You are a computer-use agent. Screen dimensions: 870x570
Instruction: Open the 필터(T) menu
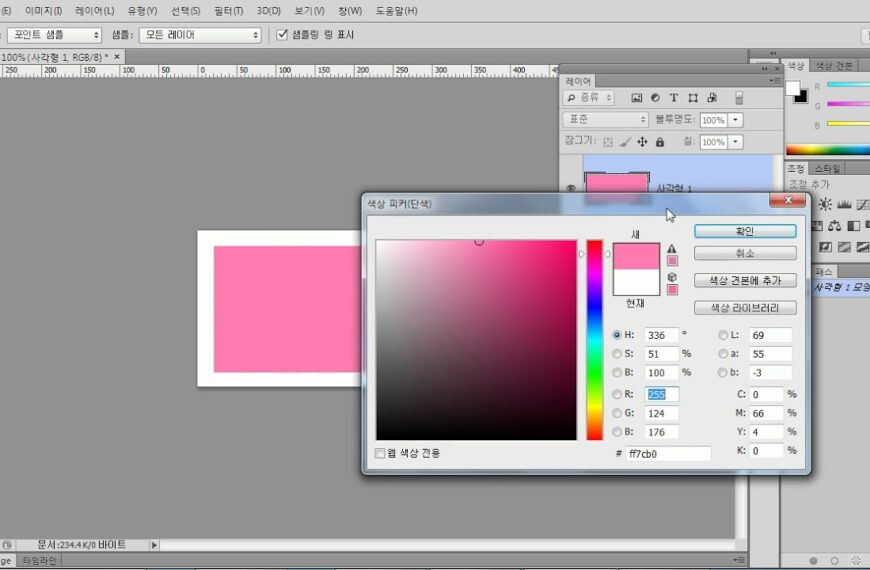coord(229,11)
